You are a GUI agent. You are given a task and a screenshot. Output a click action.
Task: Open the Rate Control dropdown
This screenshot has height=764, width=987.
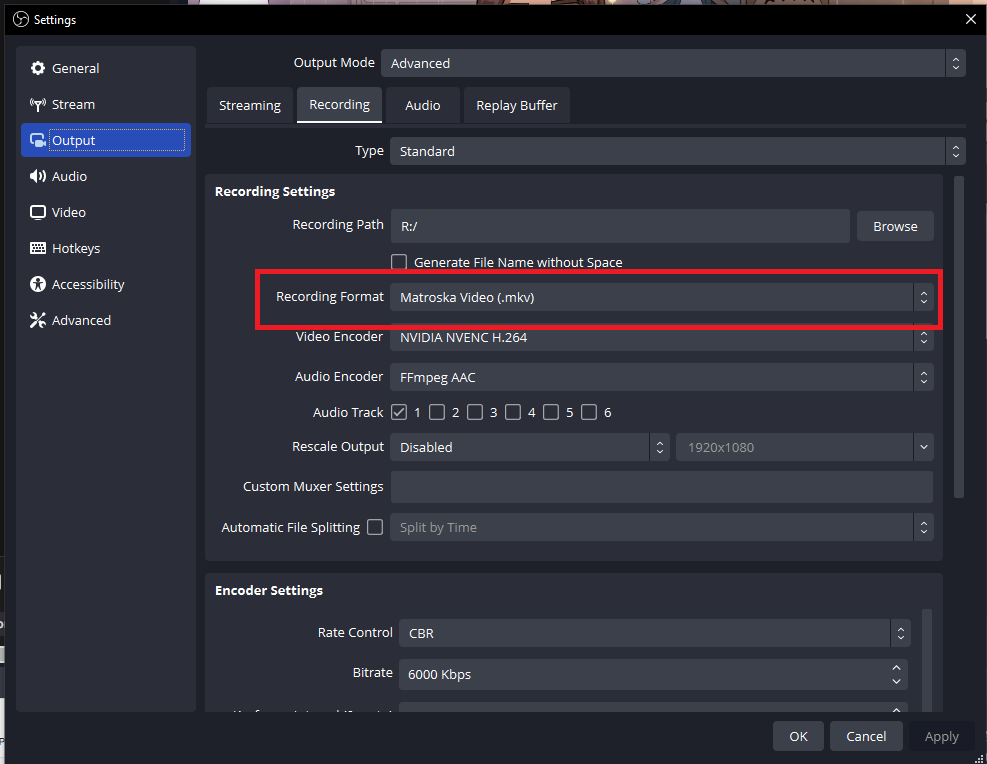[x=655, y=632]
